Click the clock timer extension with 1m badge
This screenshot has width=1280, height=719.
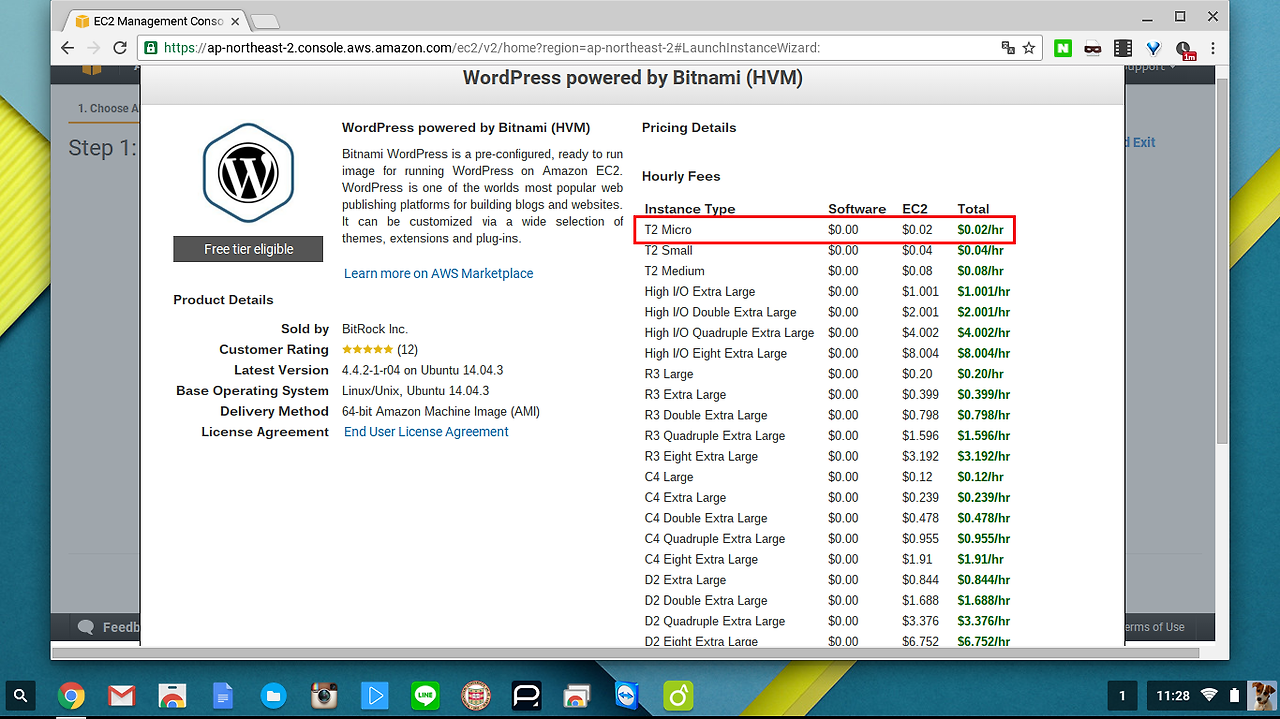[1184, 49]
